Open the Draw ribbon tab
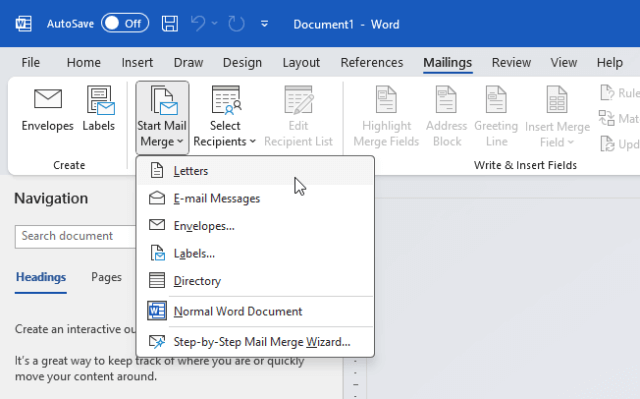 point(188,62)
